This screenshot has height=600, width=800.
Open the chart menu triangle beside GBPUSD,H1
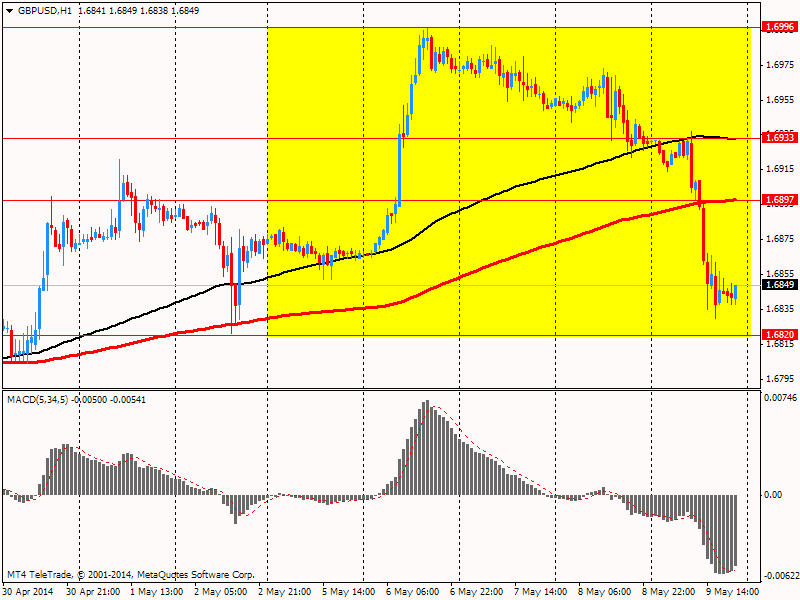[x=9, y=11]
